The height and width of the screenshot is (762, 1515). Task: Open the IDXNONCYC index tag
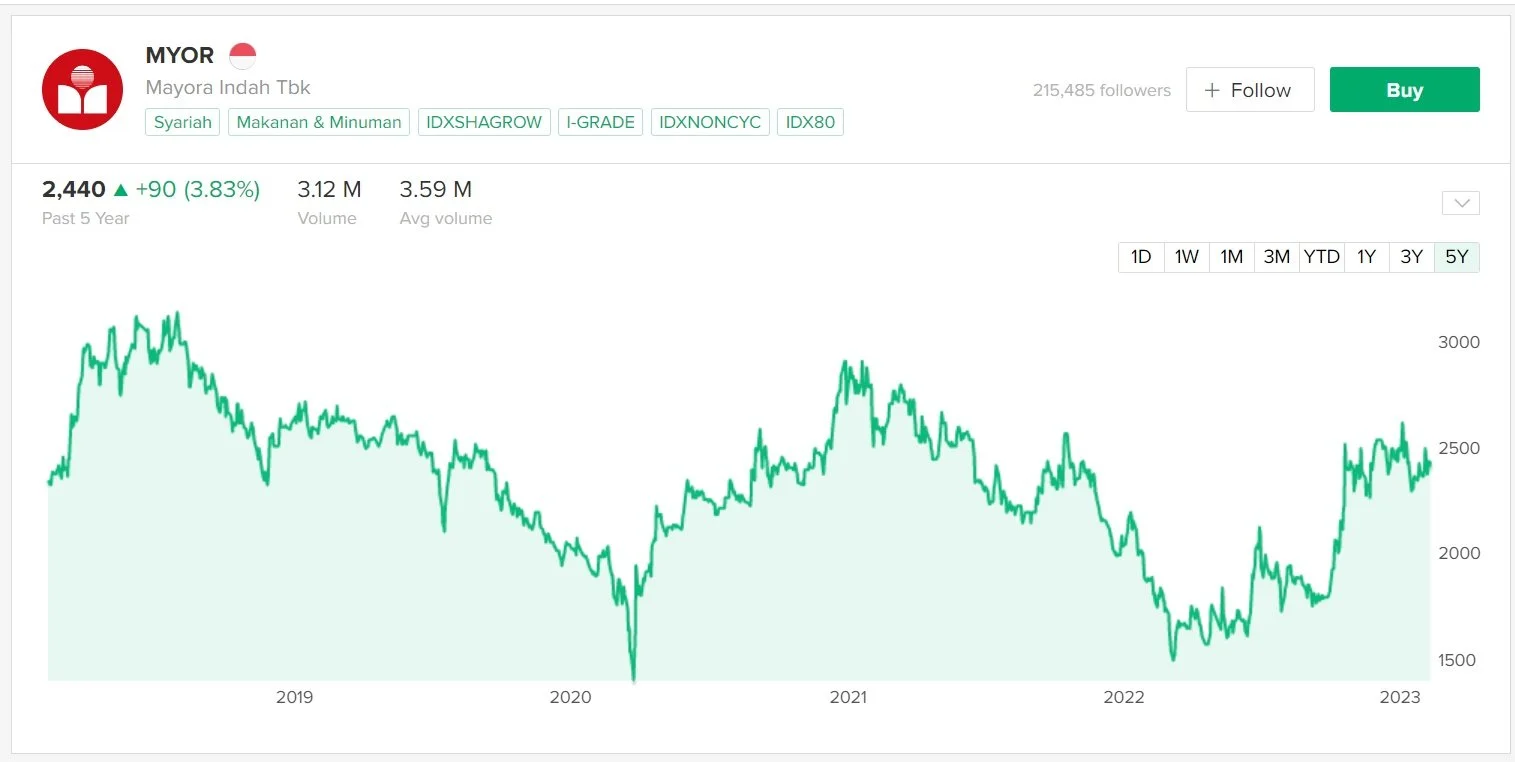tap(710, 122)
